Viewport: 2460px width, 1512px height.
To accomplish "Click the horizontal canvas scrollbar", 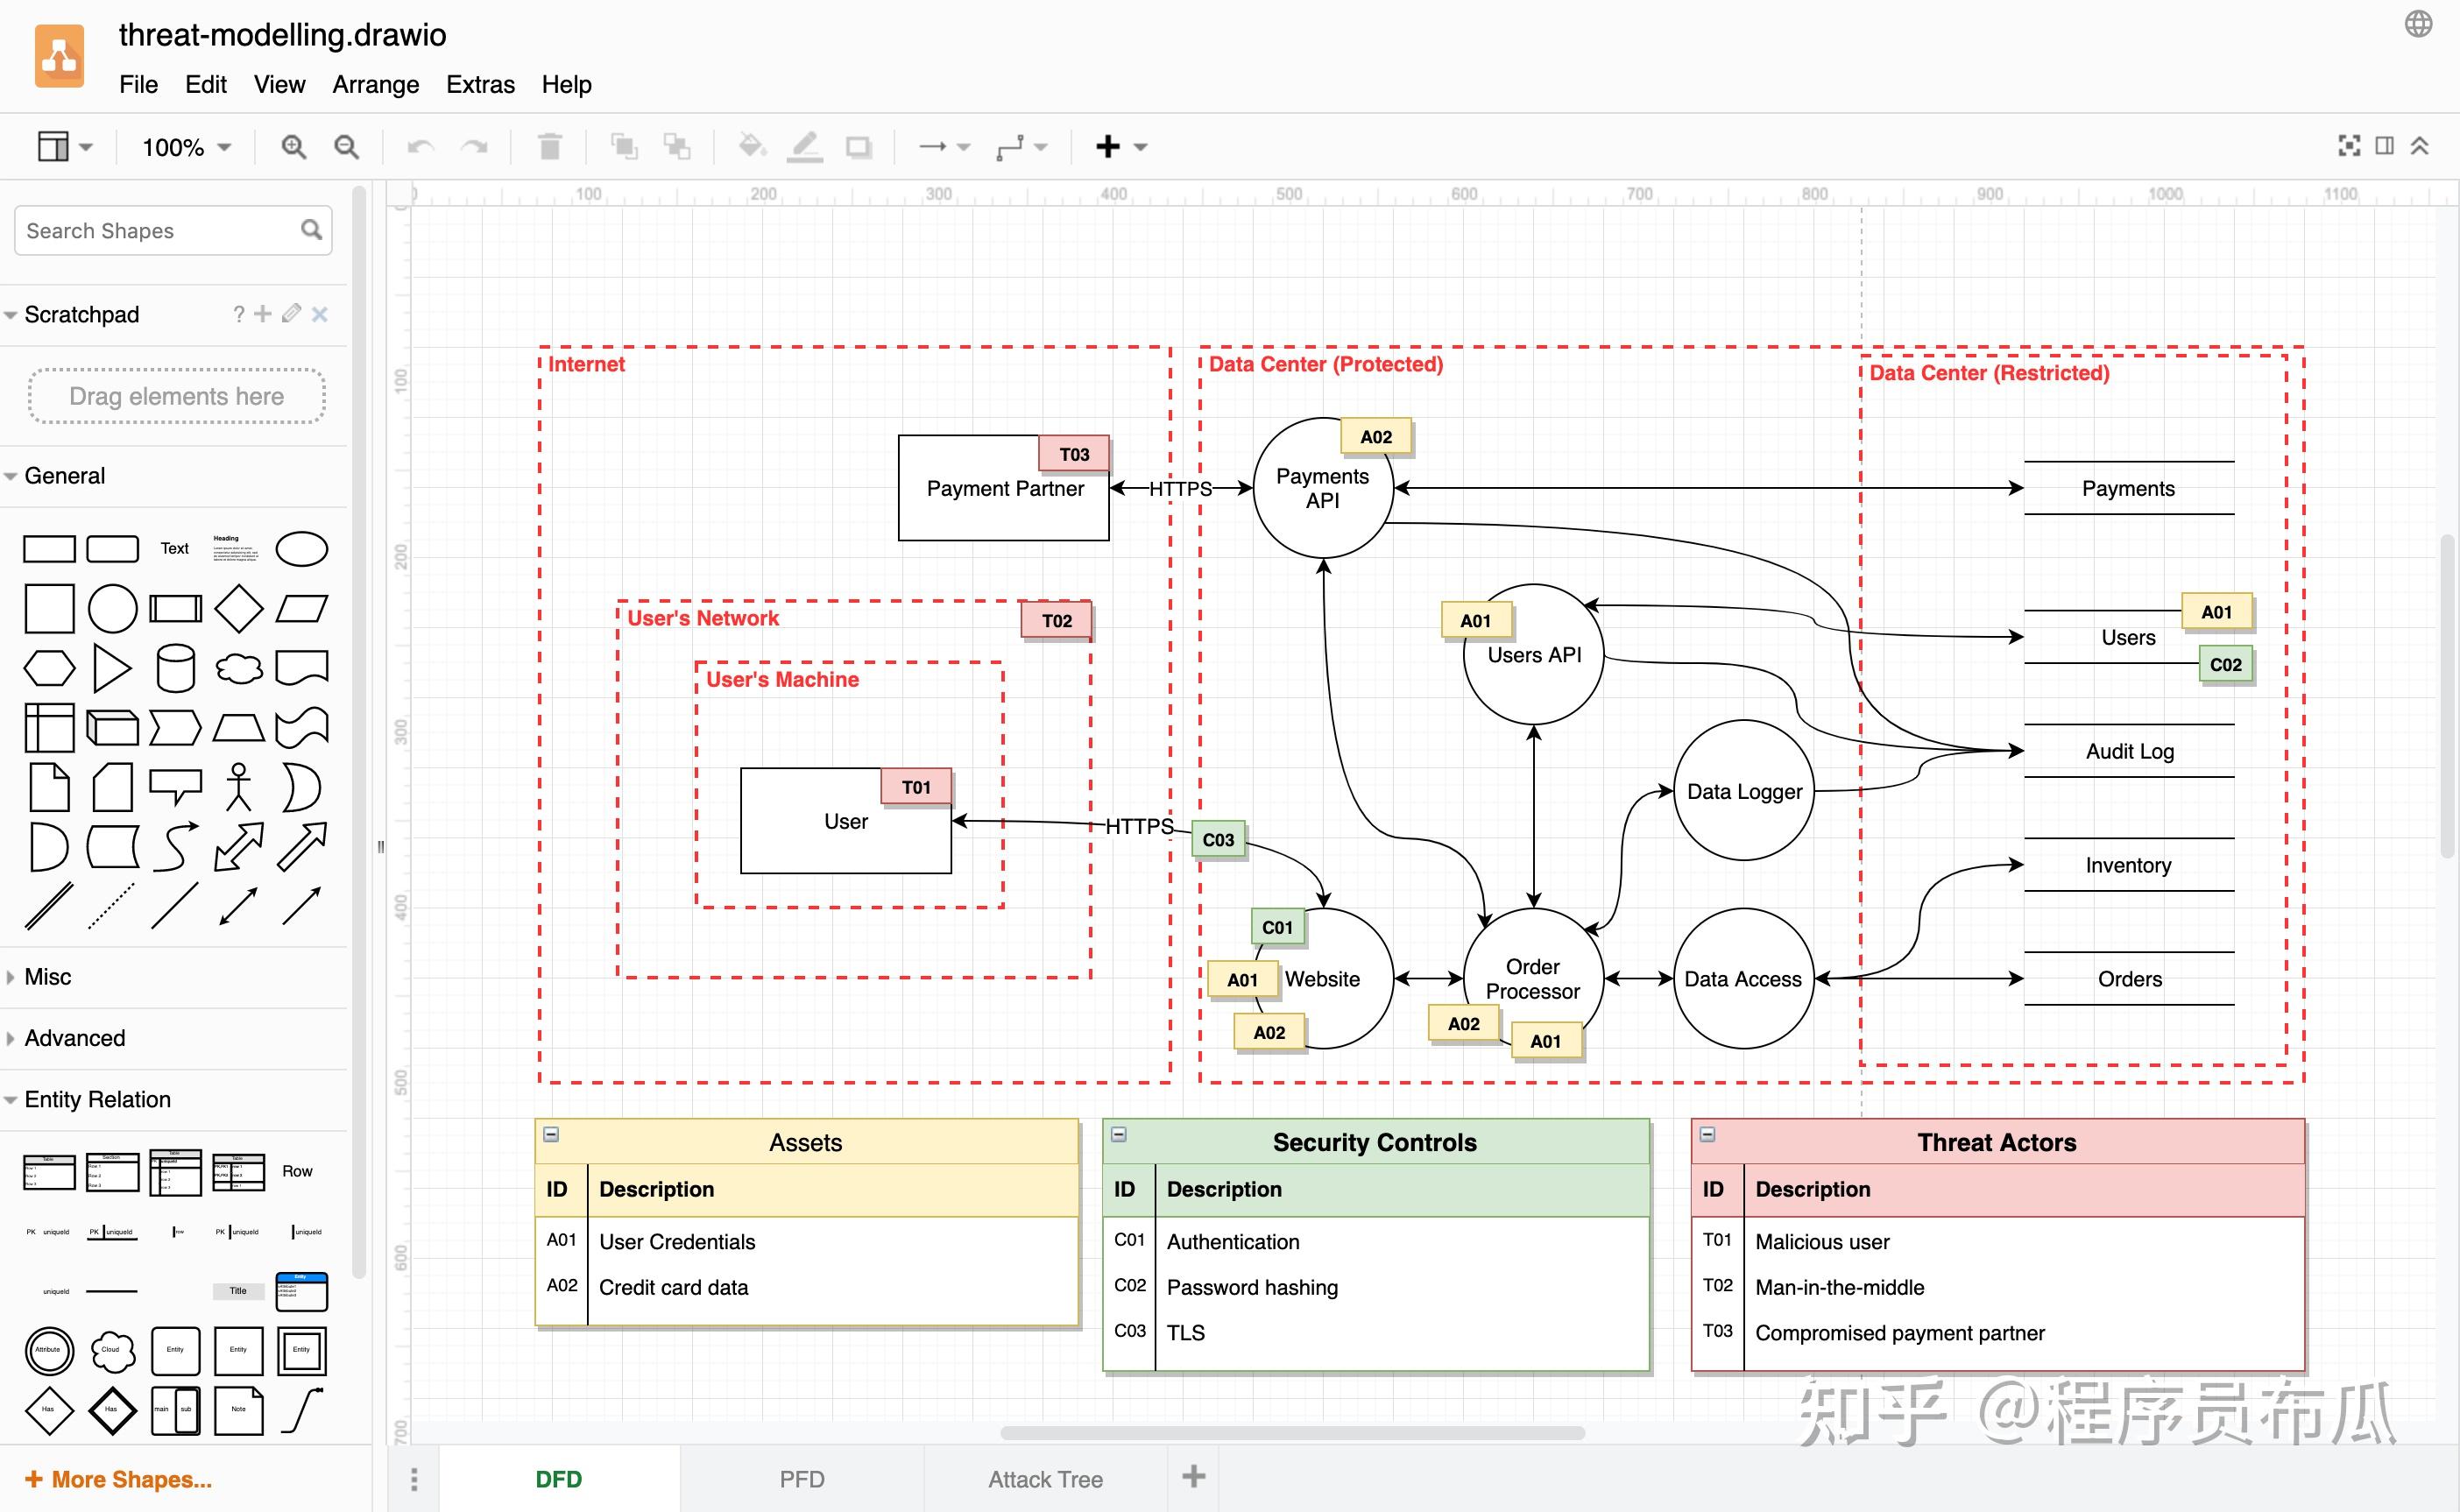I will tap(1292, 1433).
